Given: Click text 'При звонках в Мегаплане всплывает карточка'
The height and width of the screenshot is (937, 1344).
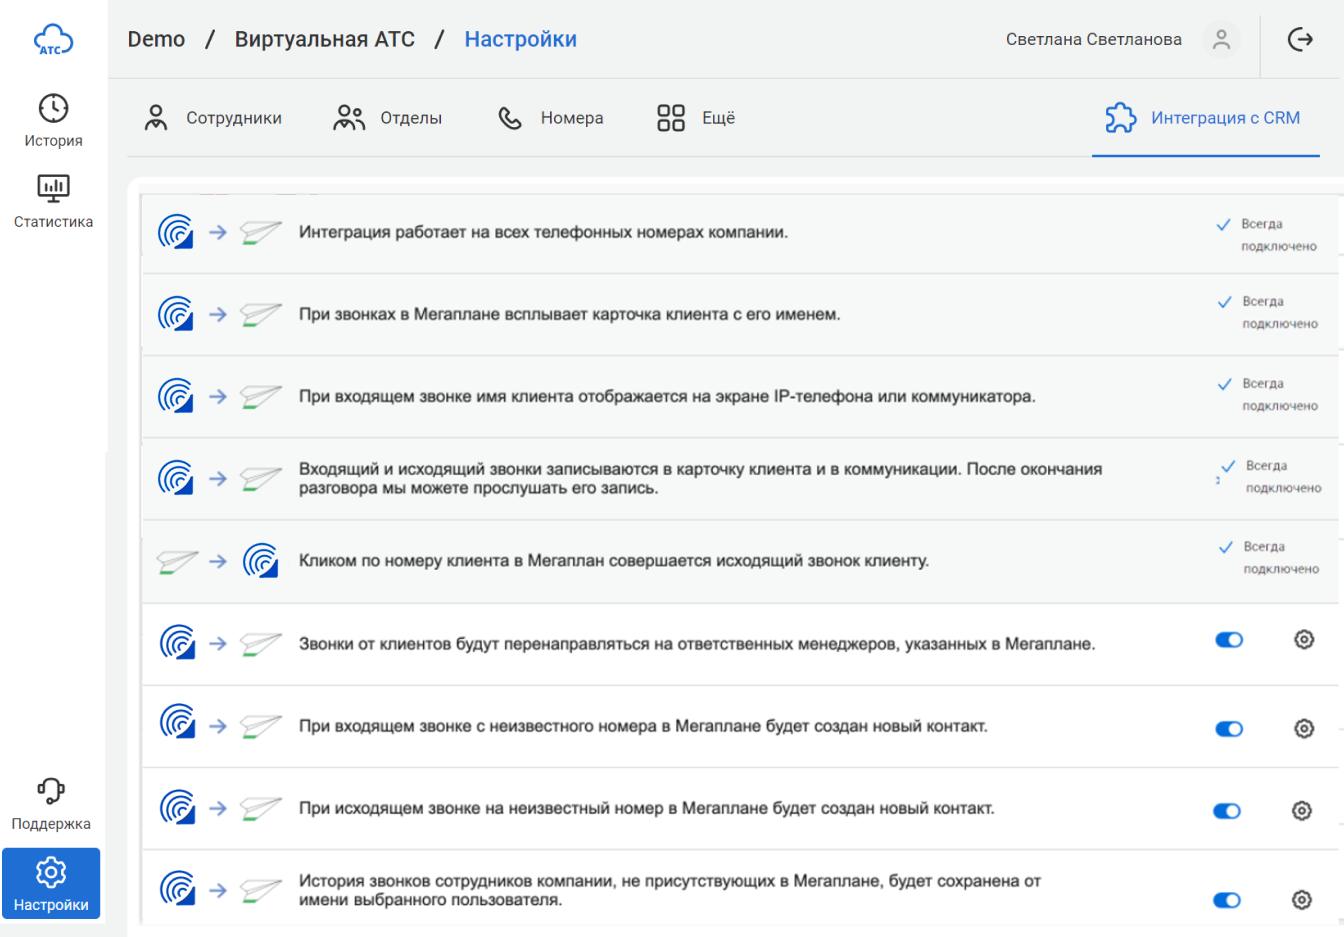Looking at the screenshot, I should [x=570, y=314].
